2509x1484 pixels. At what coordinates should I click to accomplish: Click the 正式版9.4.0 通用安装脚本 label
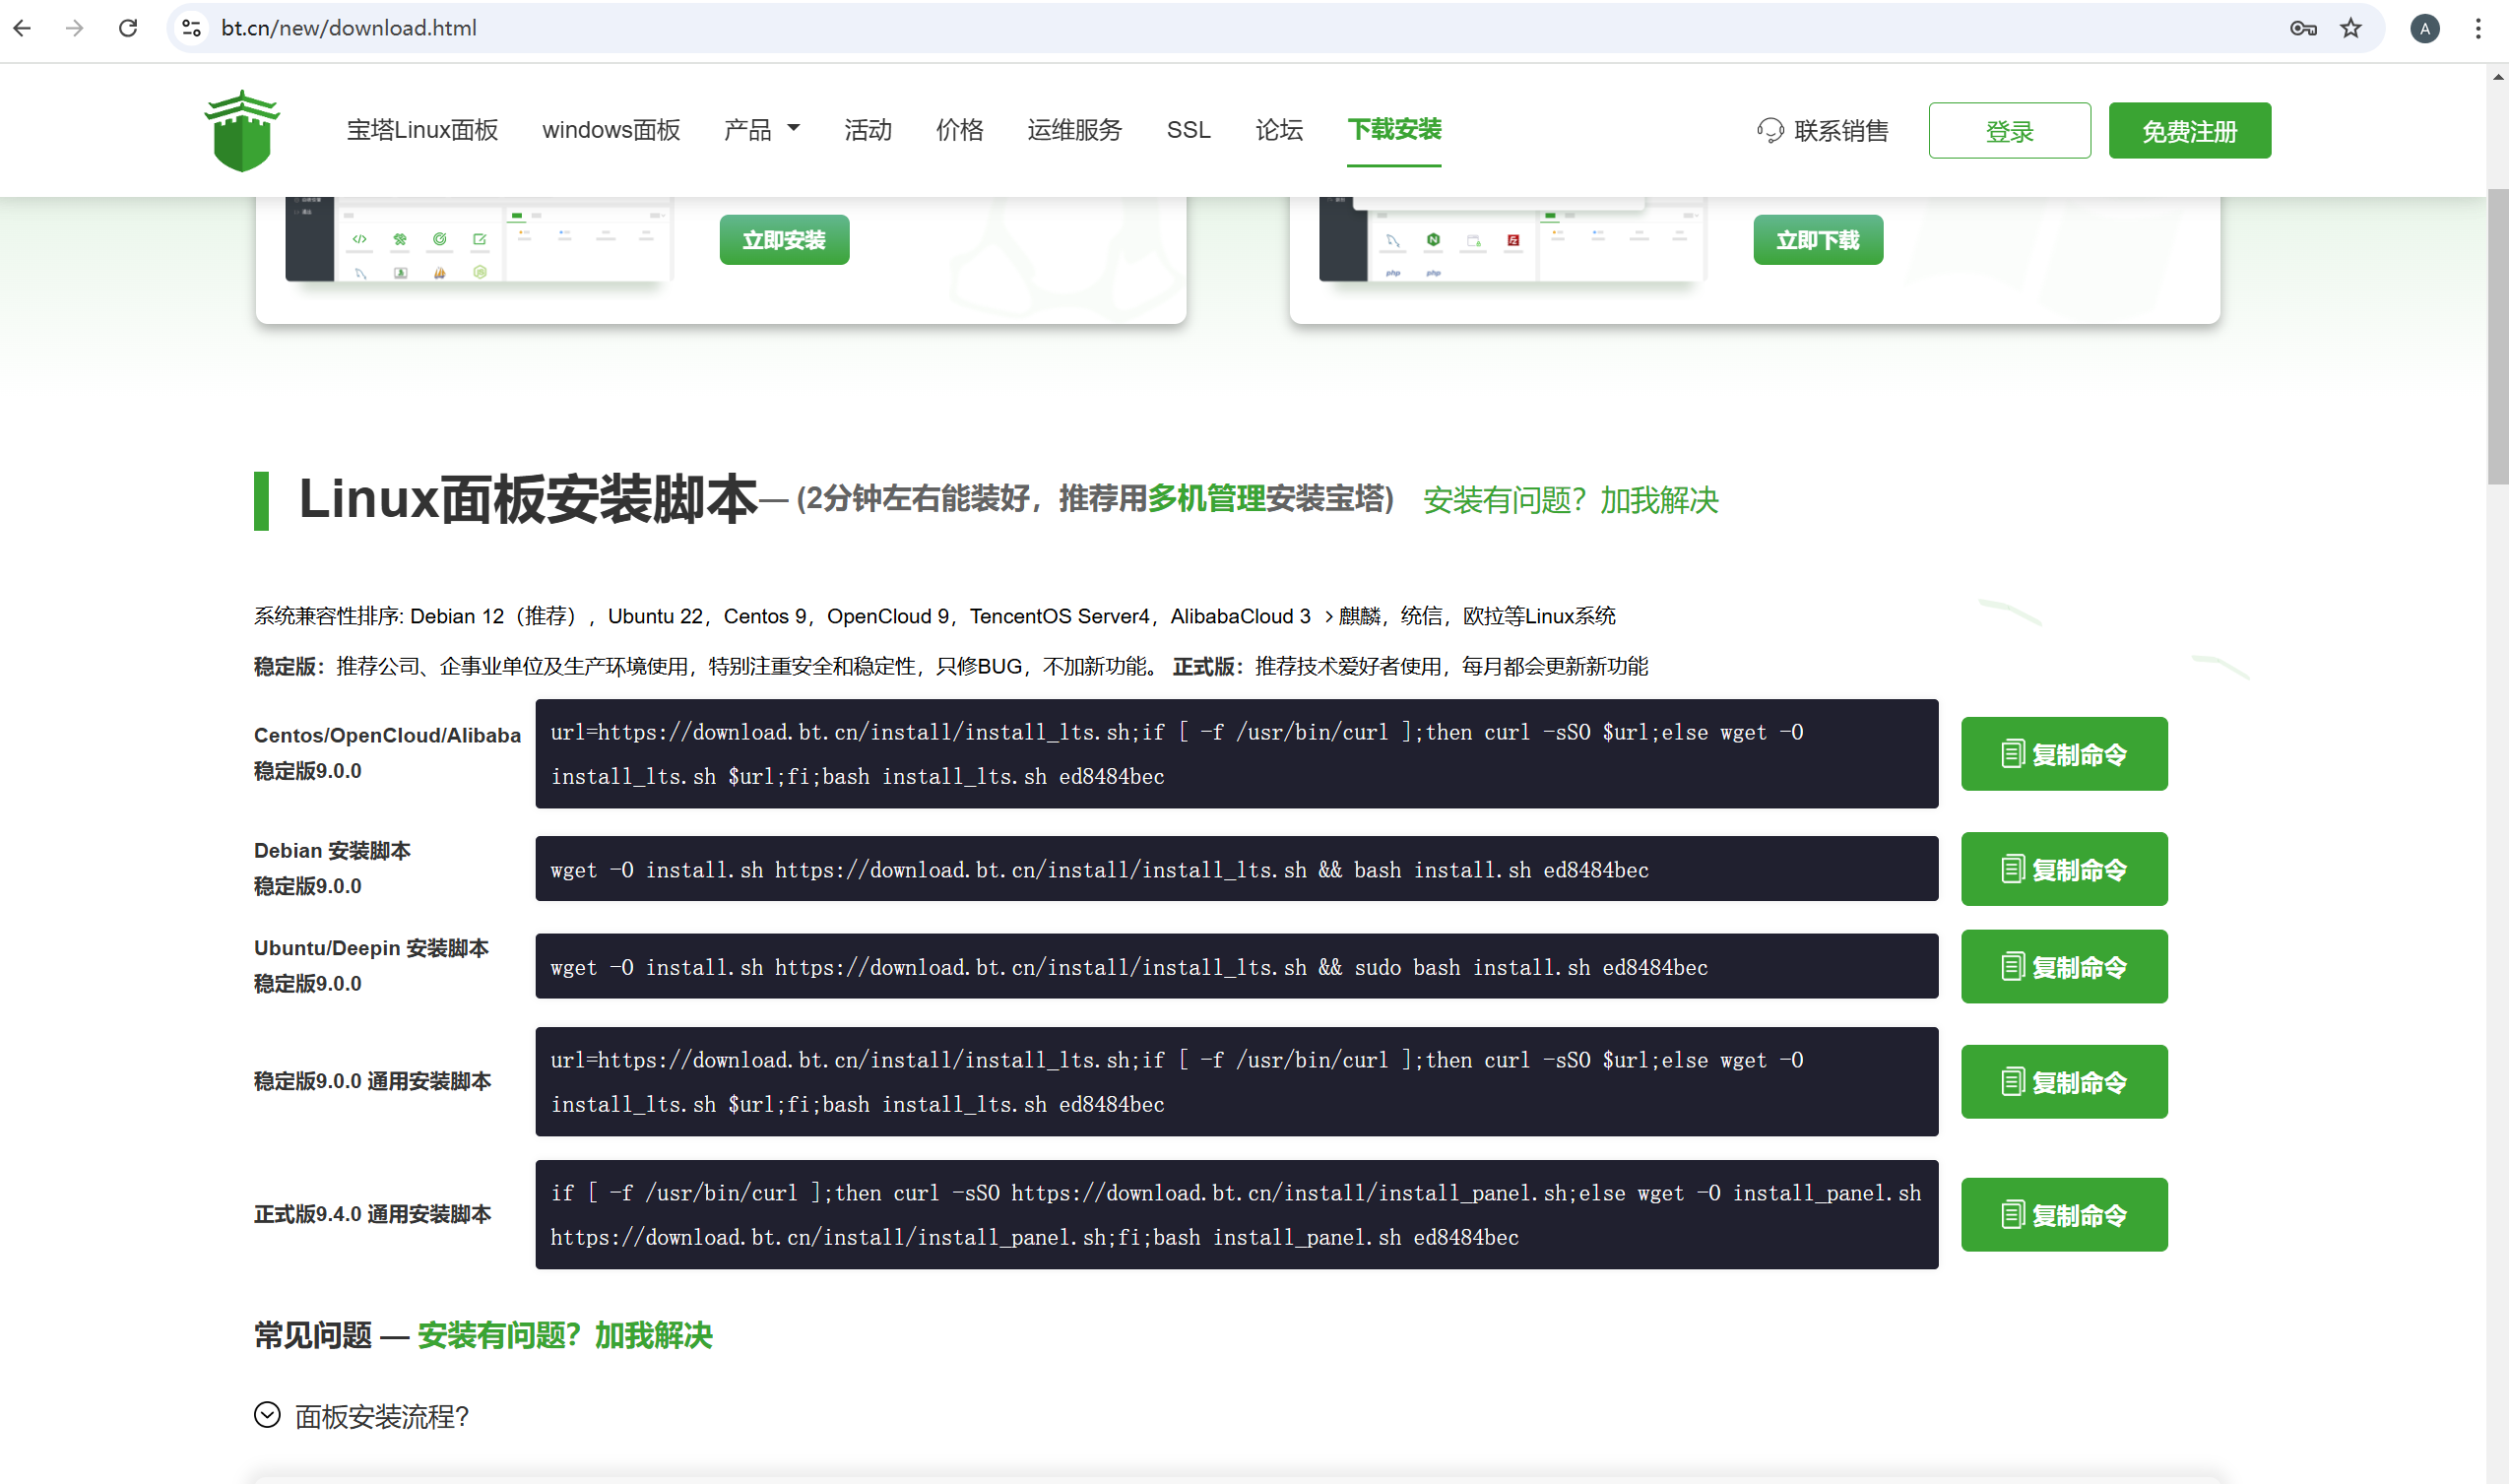tap(372, 1214)
